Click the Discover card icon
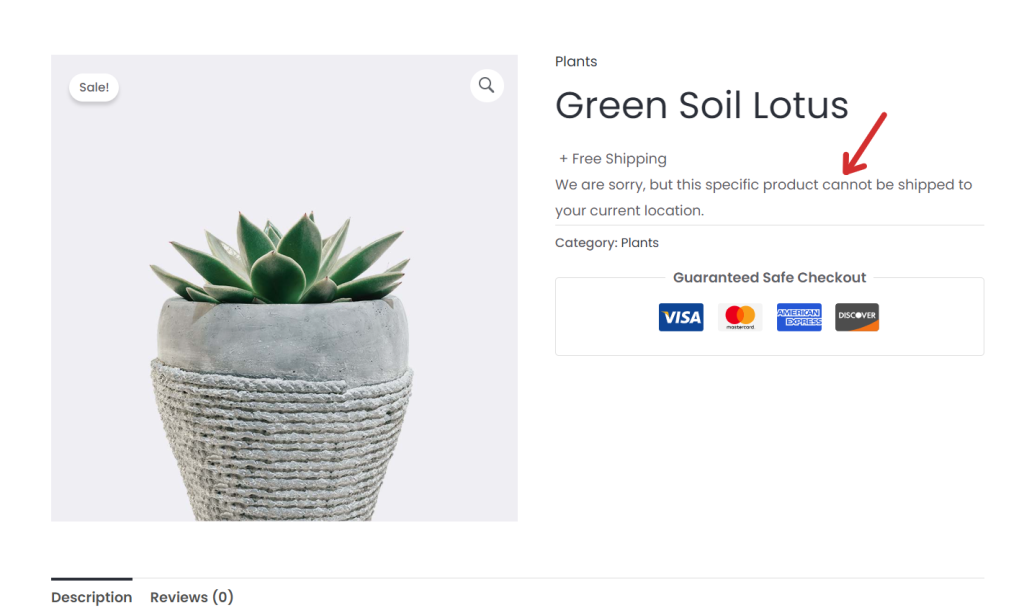The width and height of the screenshot is (1024, 613). click(x=857, y=317)
